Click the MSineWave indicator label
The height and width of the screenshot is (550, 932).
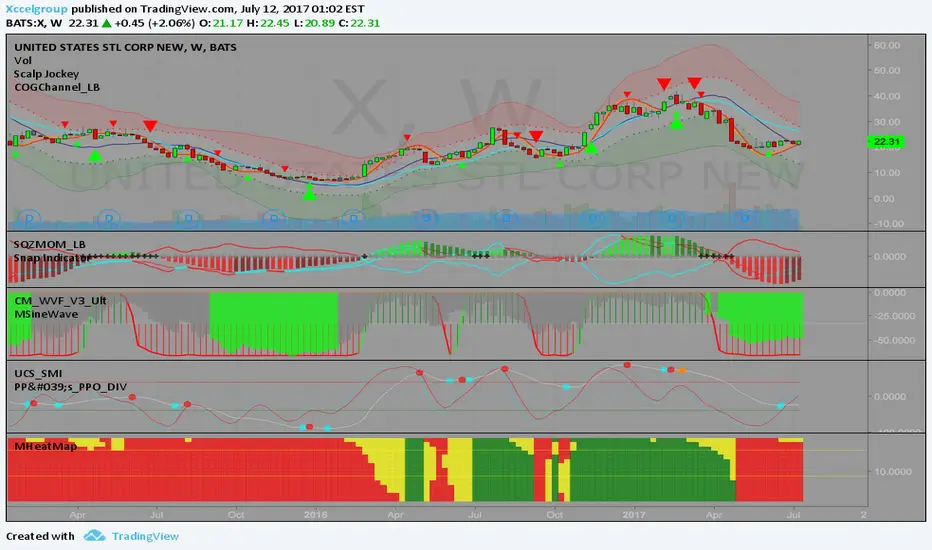[46, 314]
